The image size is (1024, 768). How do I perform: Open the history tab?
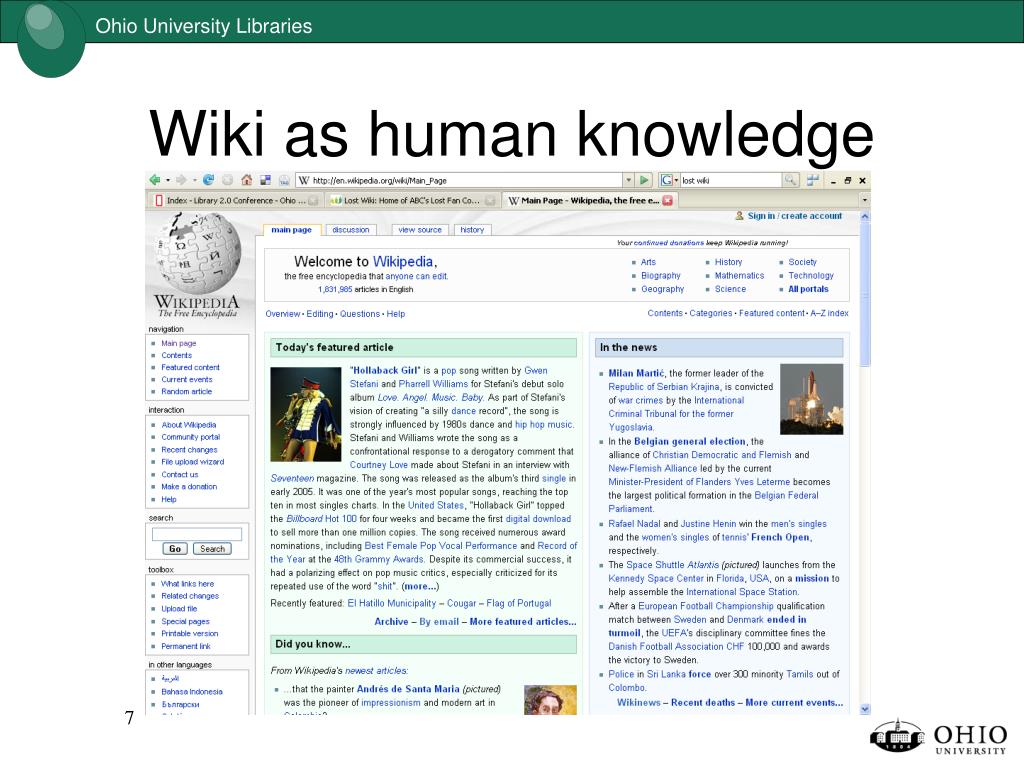tap(472, 230)
